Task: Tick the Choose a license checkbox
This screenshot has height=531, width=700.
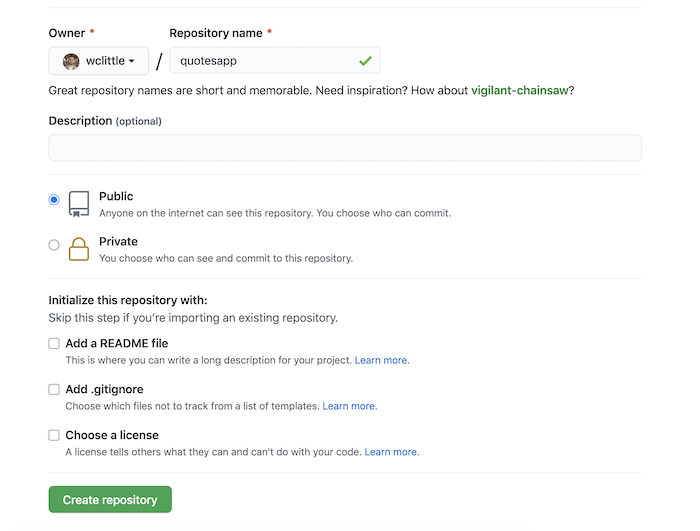Action: (54, 436)
